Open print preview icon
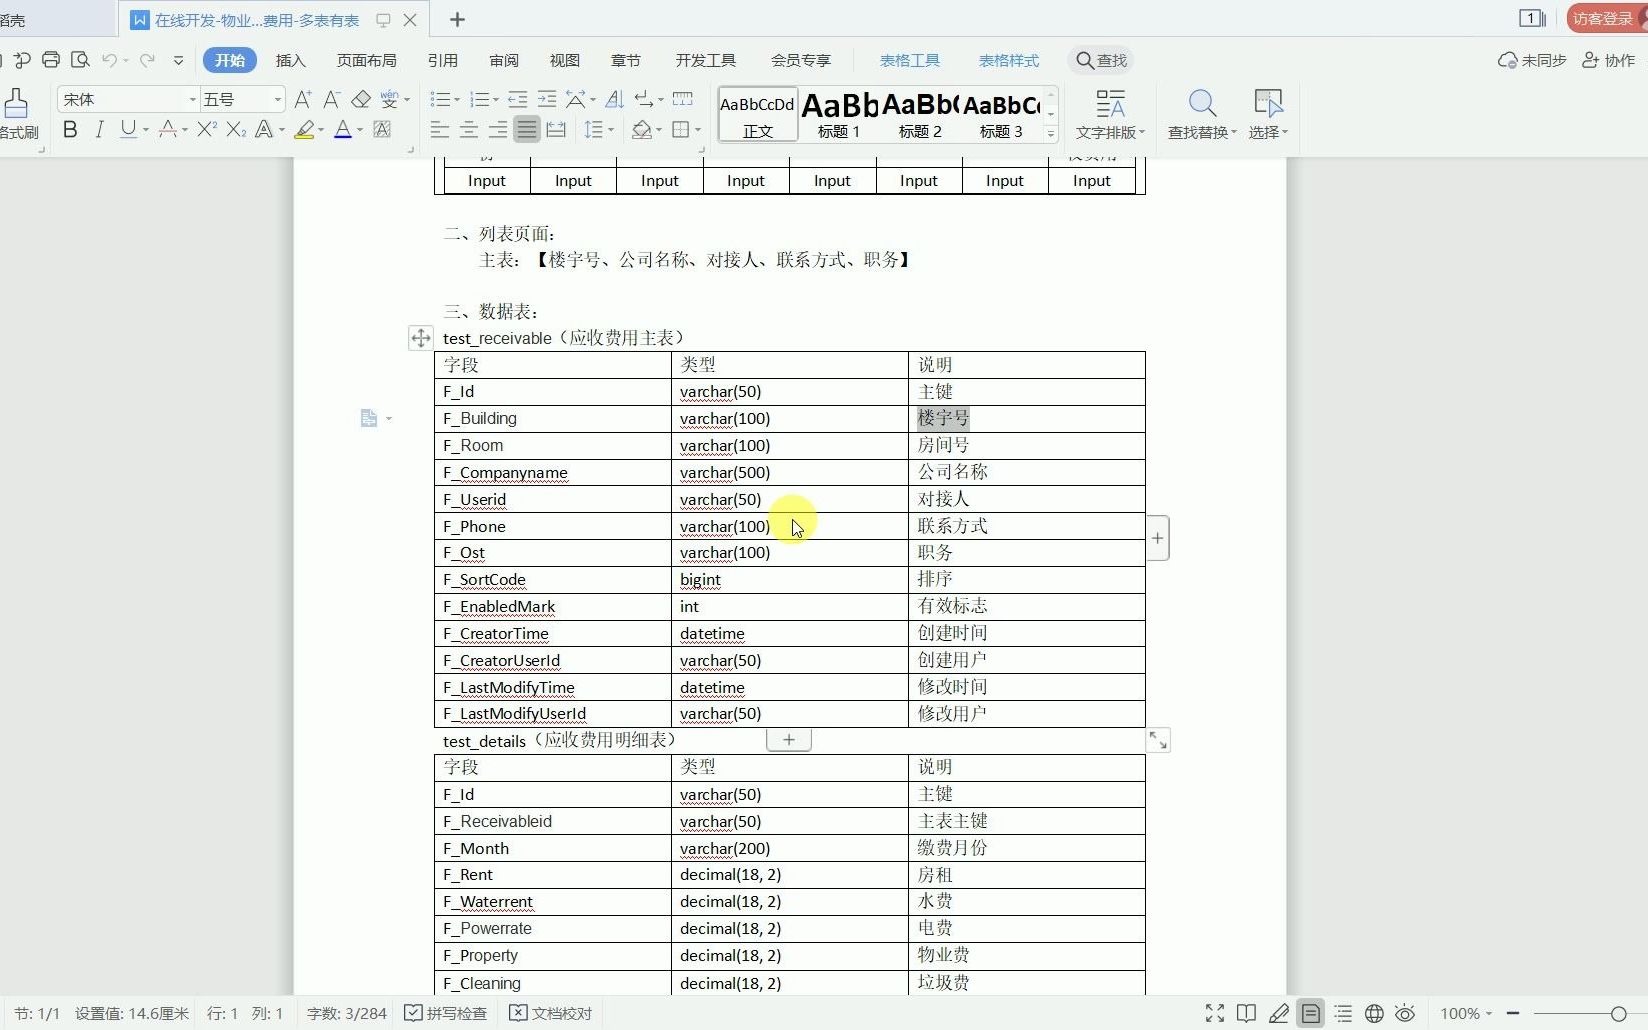The width and height of the screenshot is (1648, 1030). [80, 60]
